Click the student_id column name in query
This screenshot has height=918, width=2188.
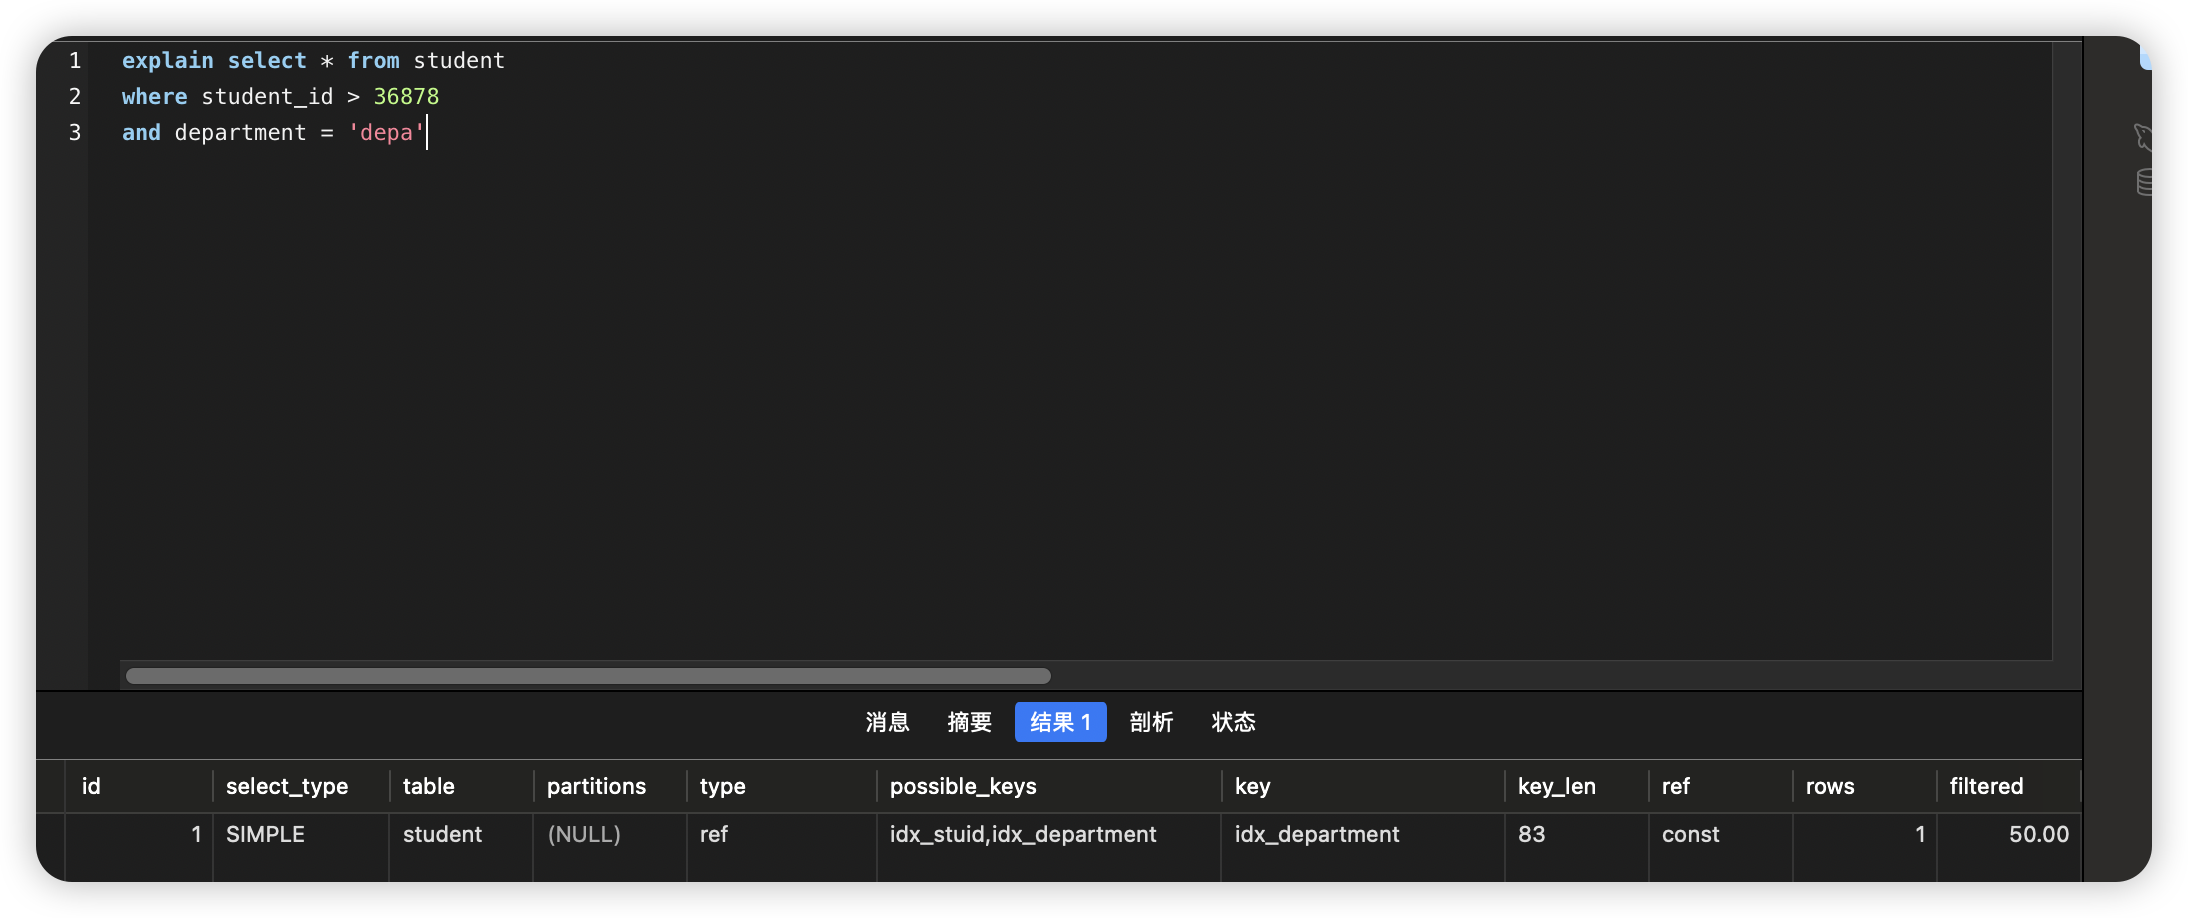tap(267, 97)
